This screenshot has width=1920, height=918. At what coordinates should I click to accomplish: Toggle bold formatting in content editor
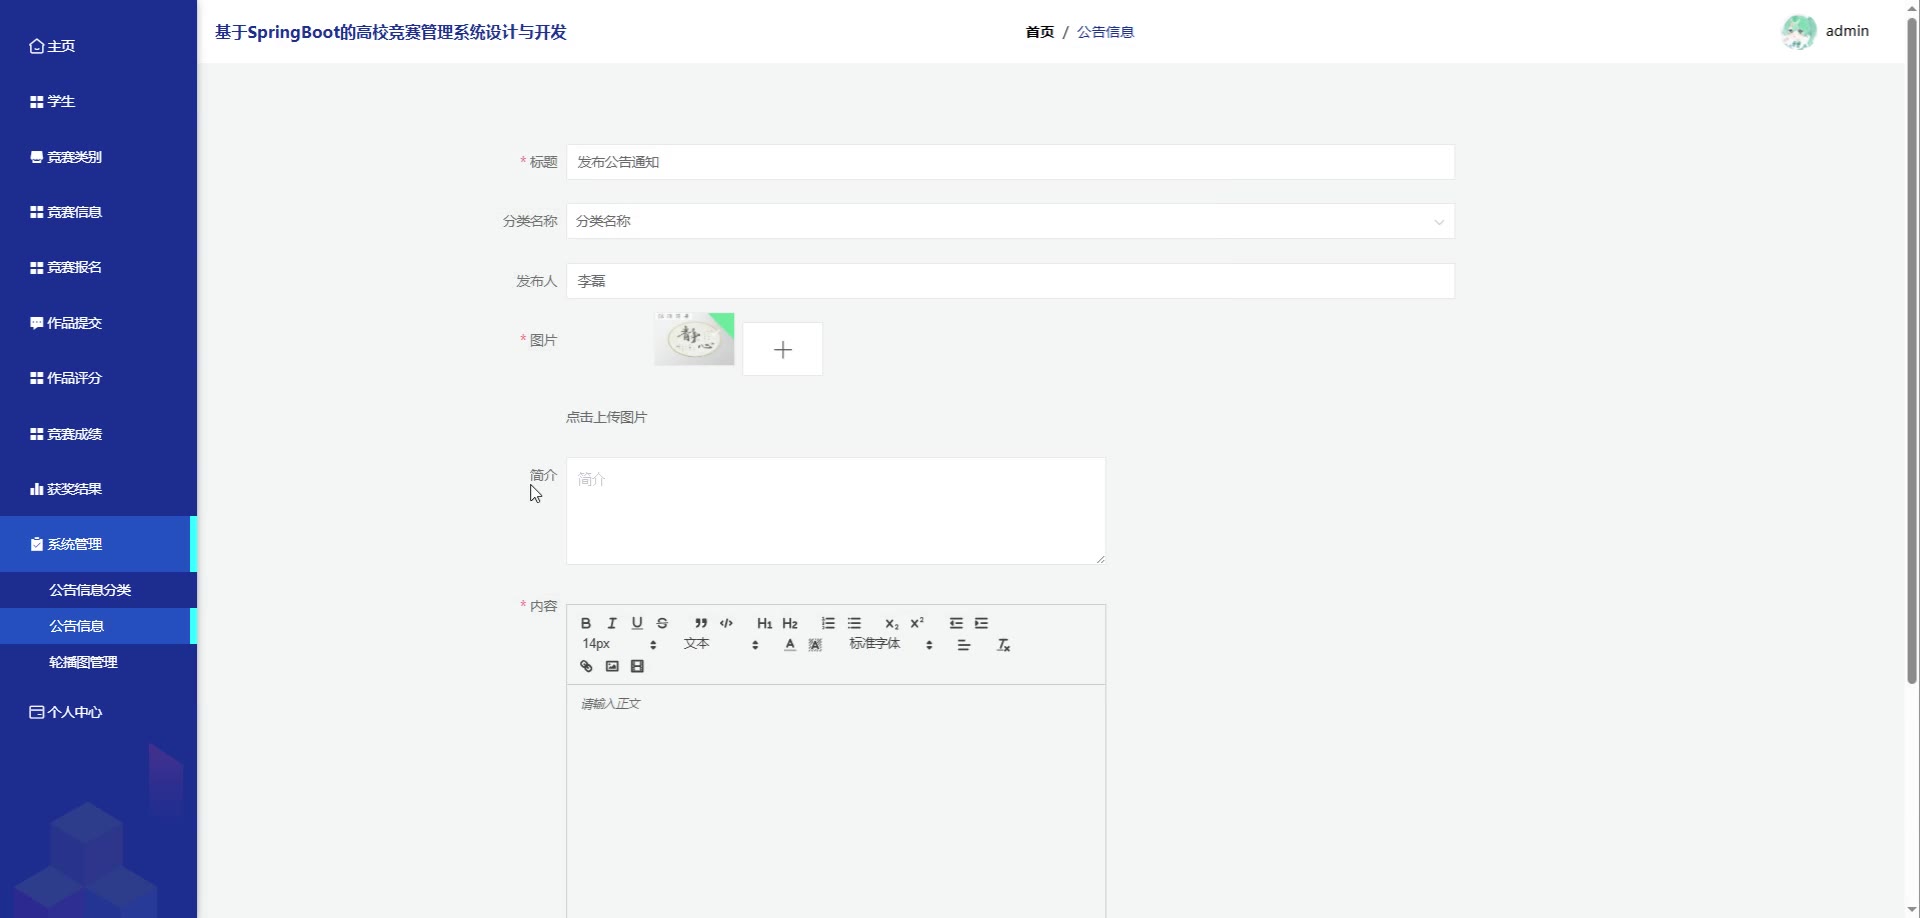click(586, 623)
